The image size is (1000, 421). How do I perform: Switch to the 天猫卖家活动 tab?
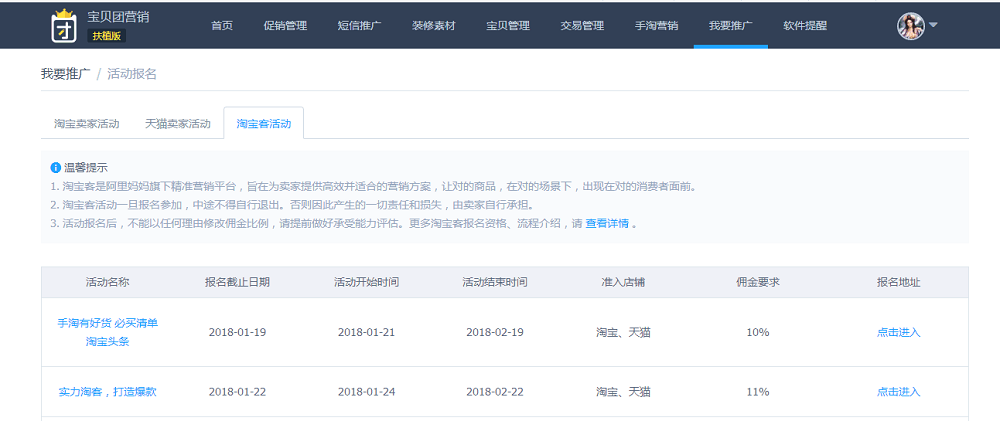pos(178,124)
